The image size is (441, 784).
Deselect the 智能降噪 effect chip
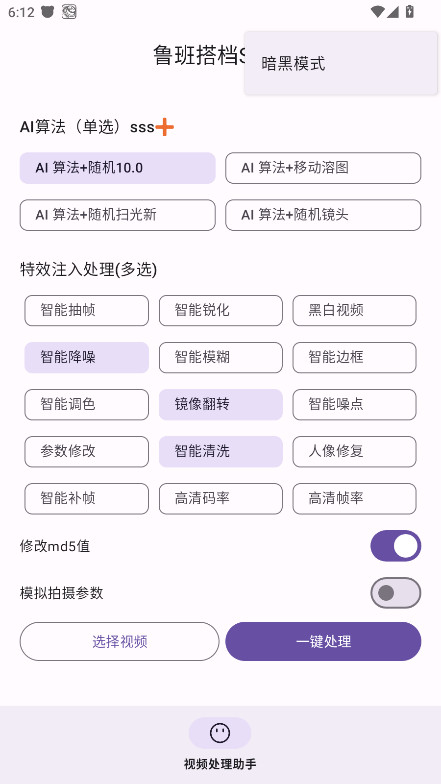86,358
